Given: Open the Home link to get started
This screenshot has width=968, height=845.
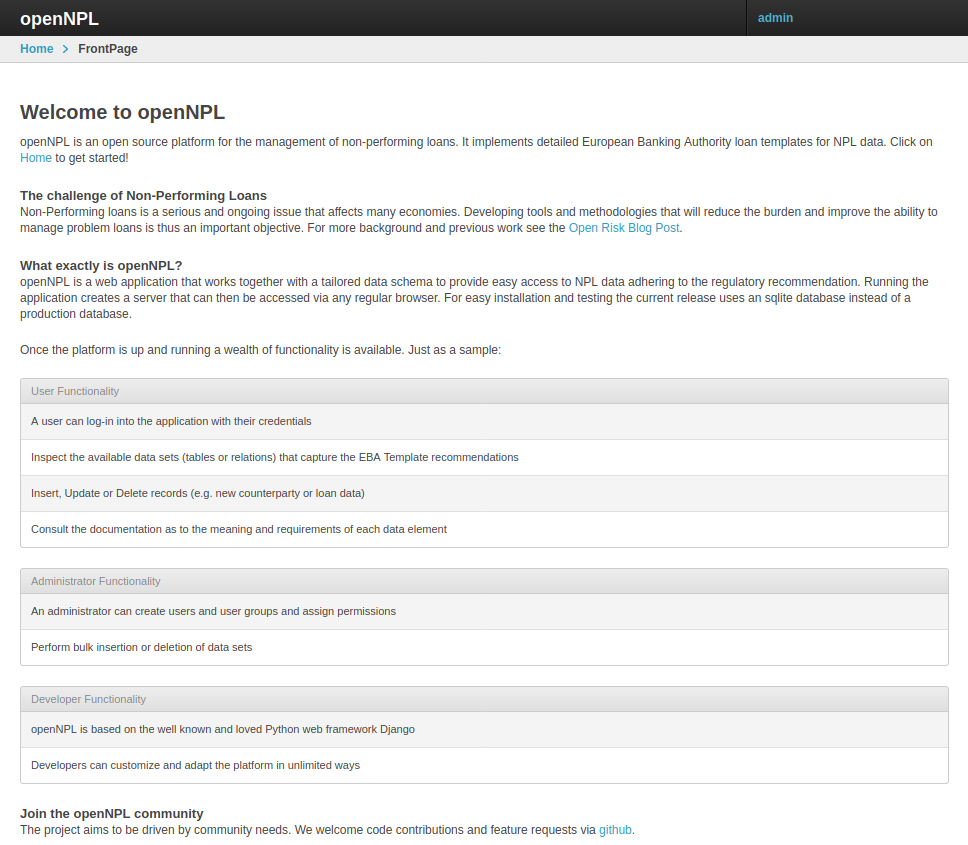Looking at the screenshot, I should tap(35, 157).
